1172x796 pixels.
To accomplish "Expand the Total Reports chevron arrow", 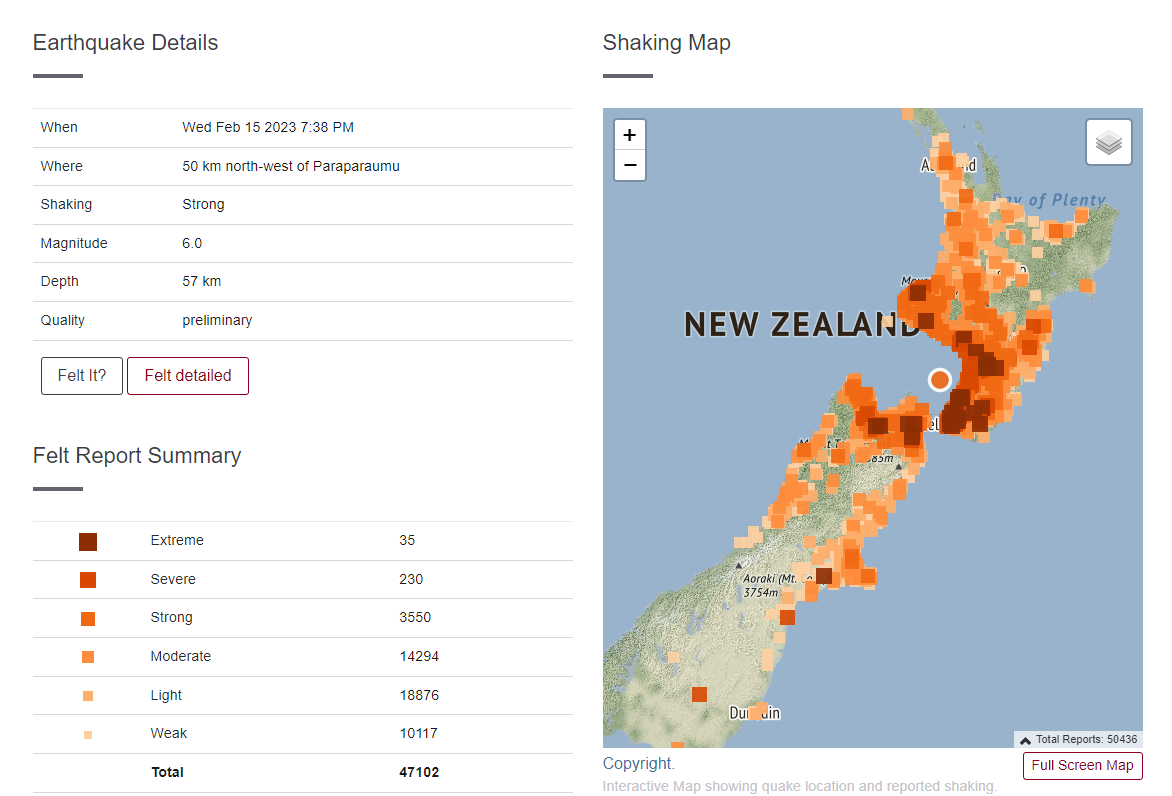I will point(1026,740).
